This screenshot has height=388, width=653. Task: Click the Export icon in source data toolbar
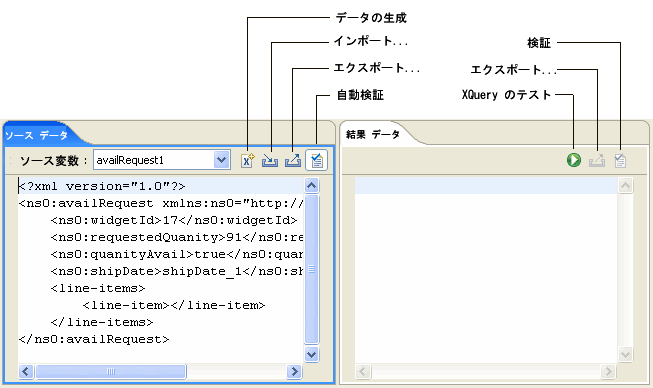point(293,160)
